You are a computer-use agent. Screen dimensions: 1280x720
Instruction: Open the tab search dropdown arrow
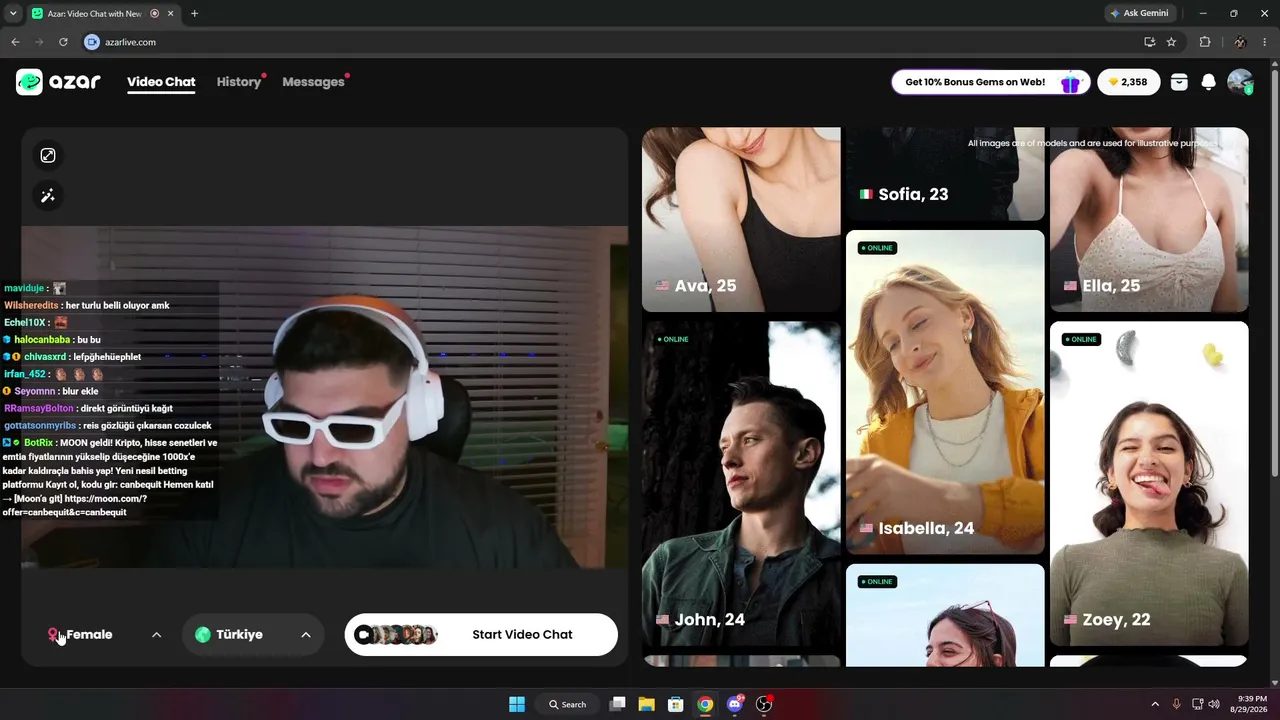[x=13, y=14]
